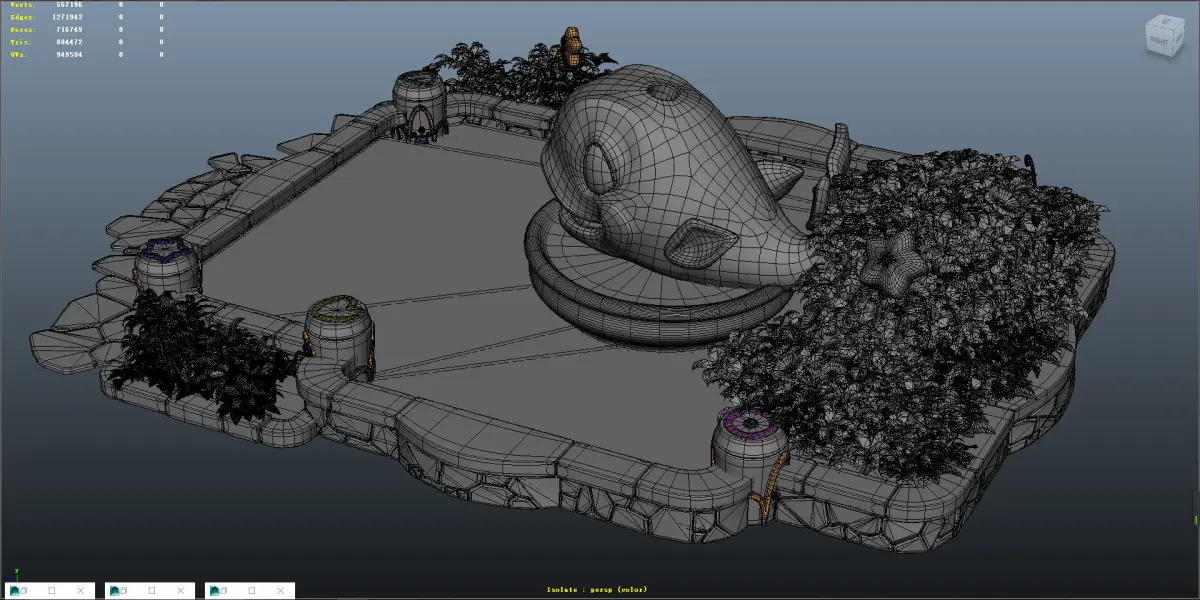Click the face count value 716749
This screenshot has height=600, width=1200.
[69, 30]
